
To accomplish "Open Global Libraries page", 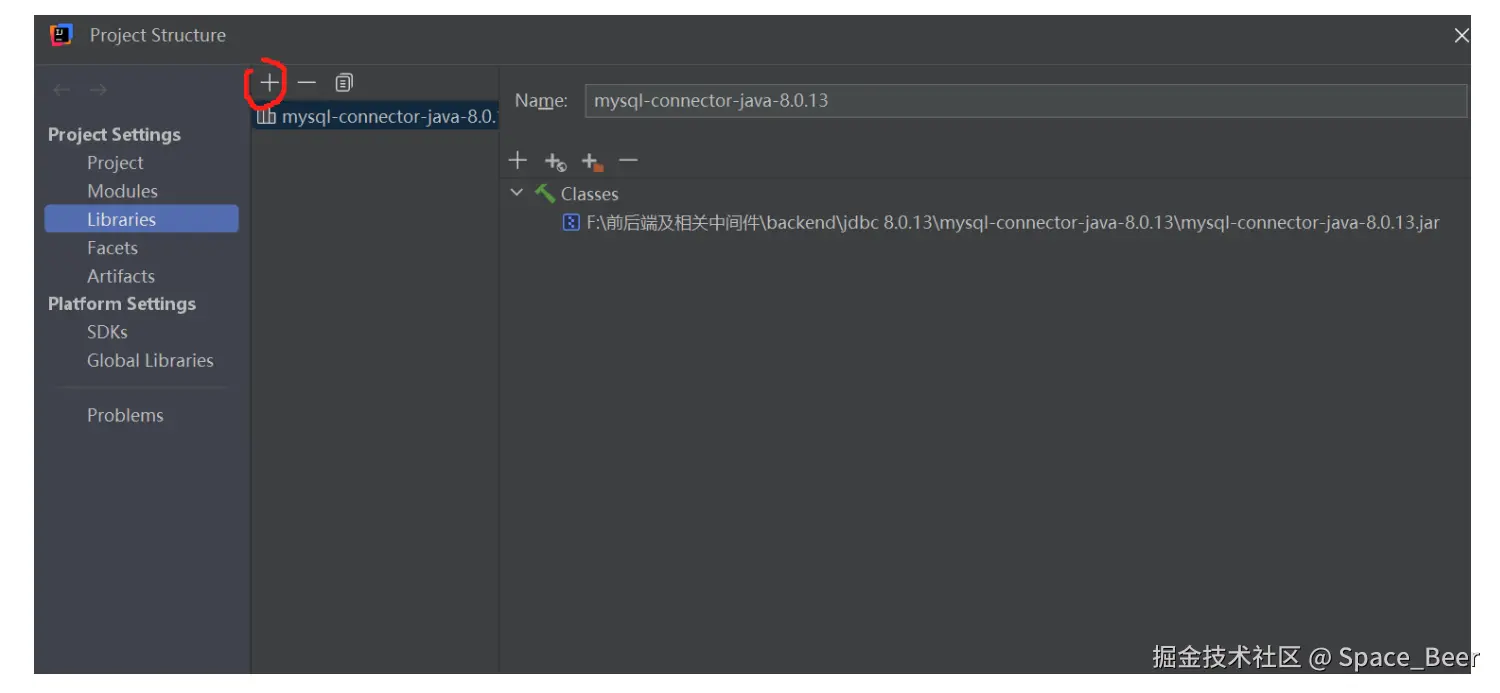I will point(150,360).
